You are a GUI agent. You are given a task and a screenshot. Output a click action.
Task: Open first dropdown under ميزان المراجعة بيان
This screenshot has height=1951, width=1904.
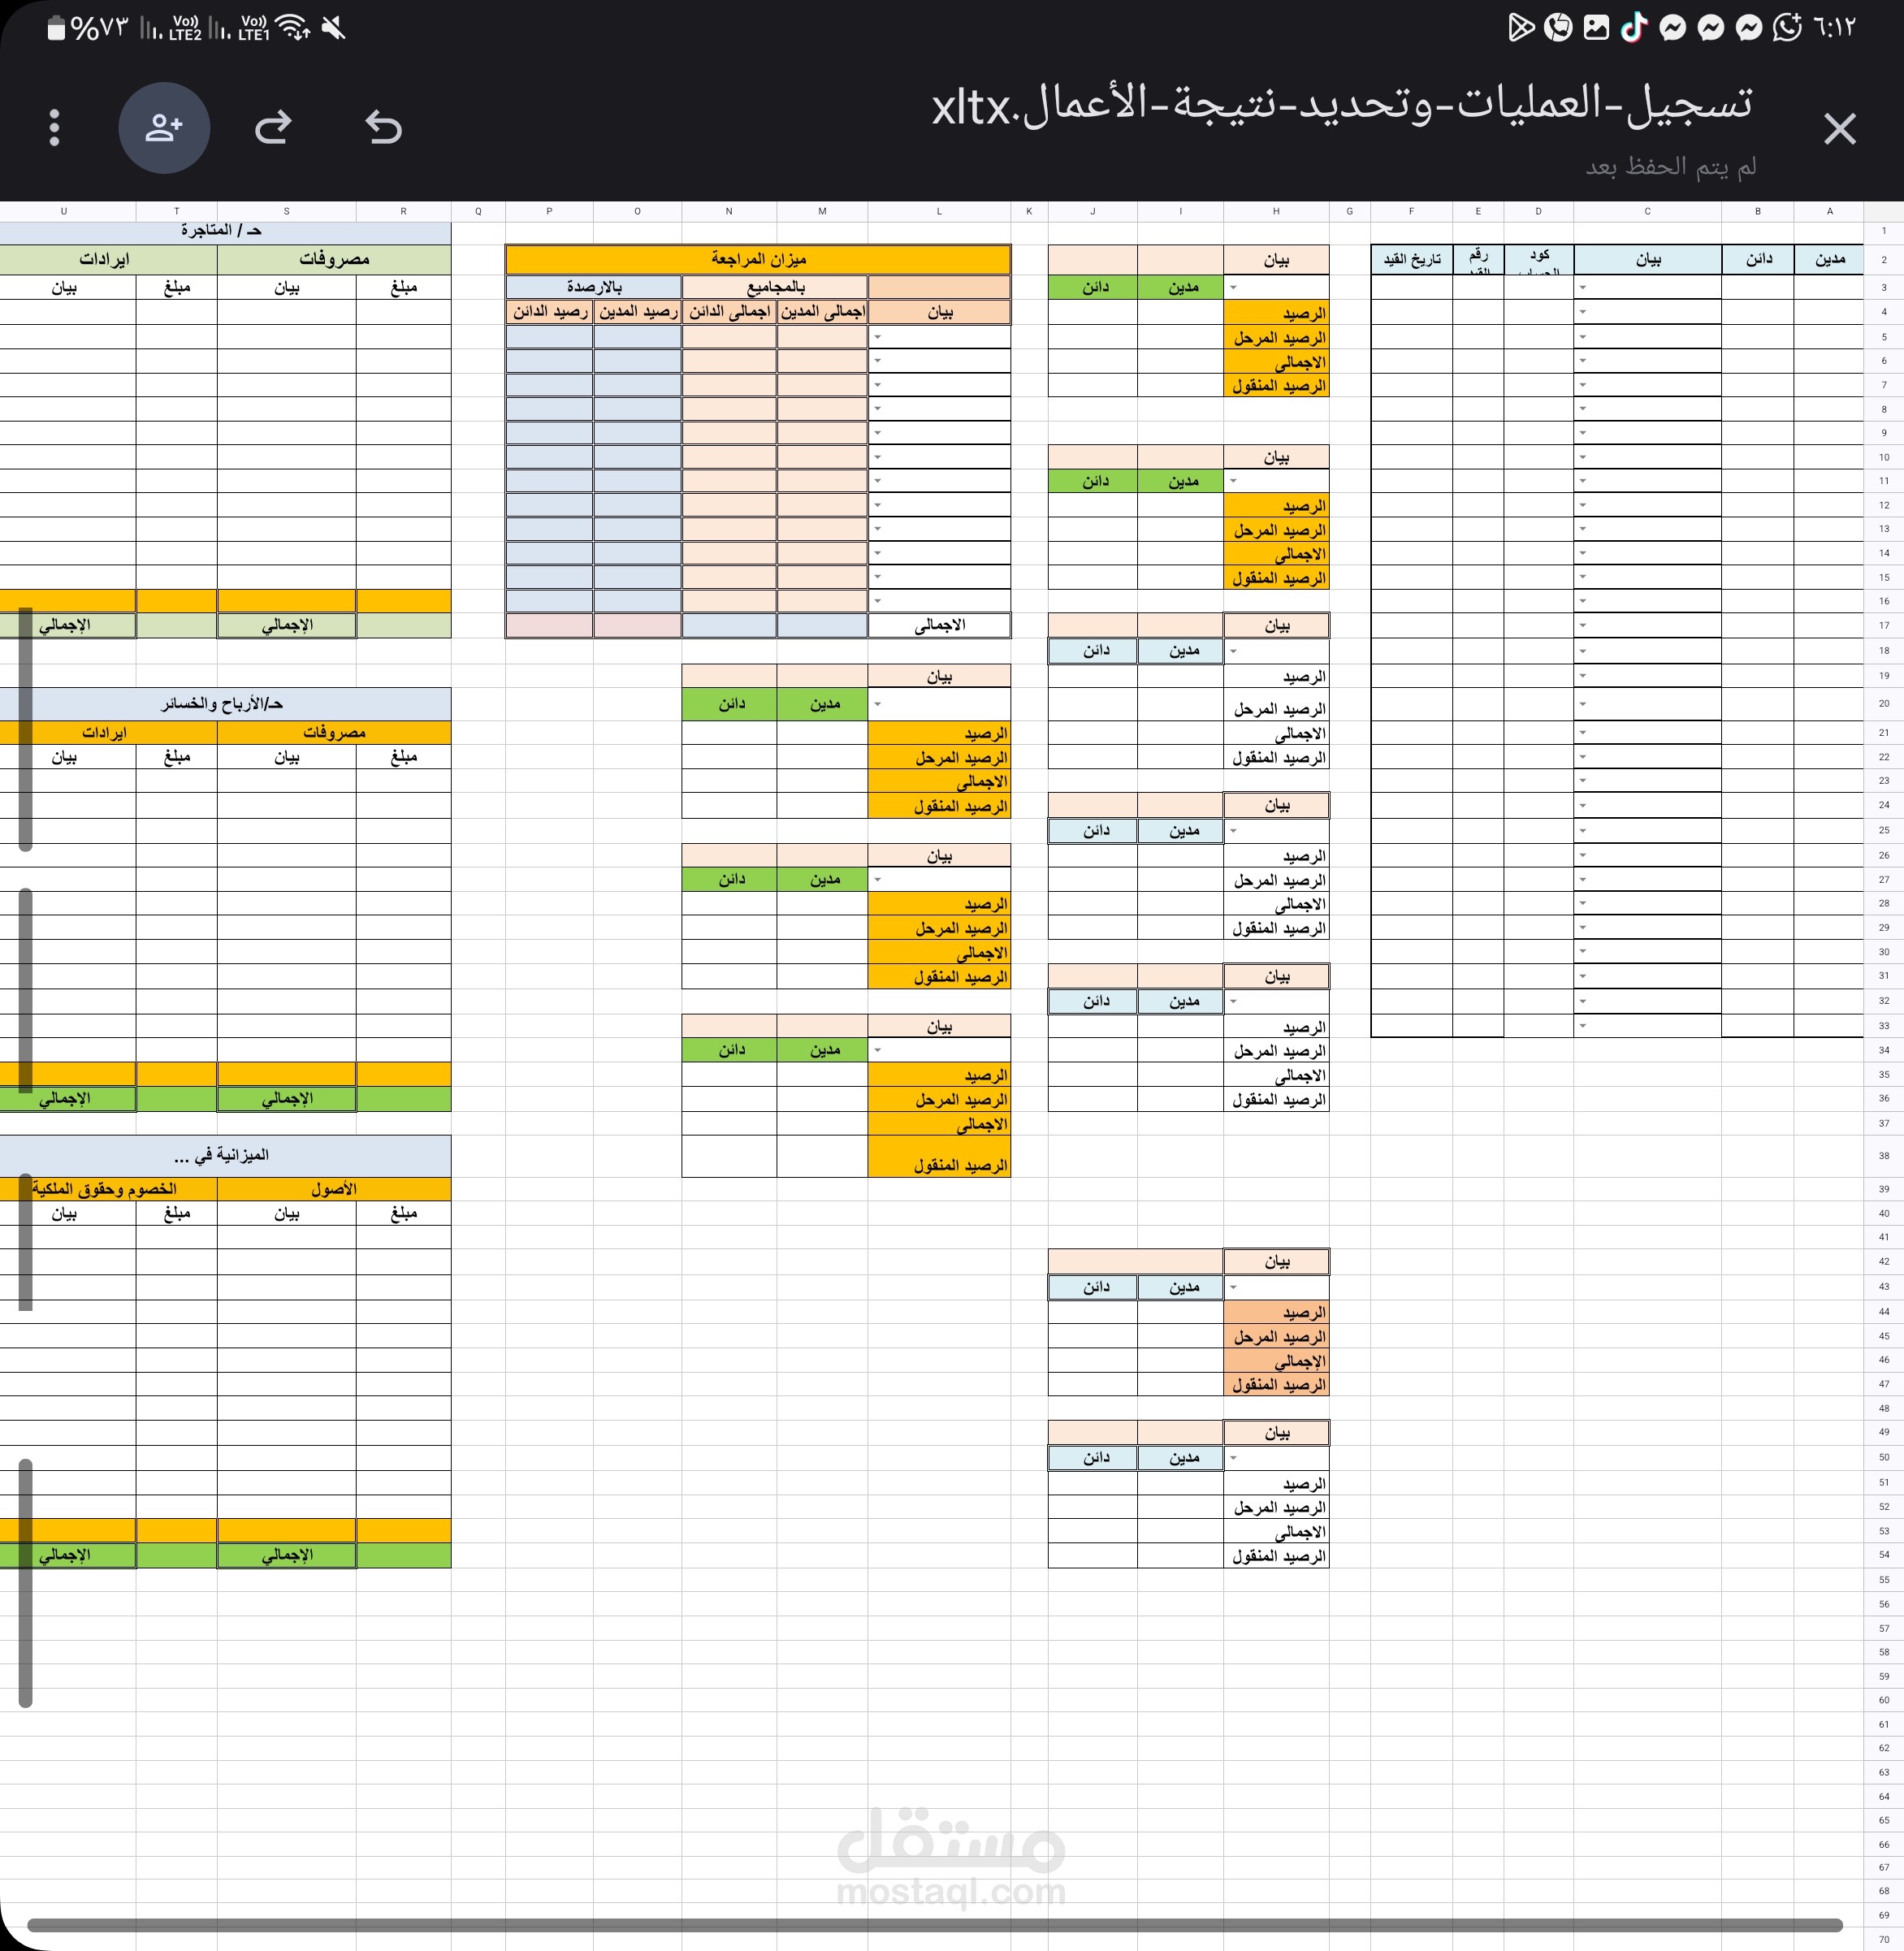(877, 337)
